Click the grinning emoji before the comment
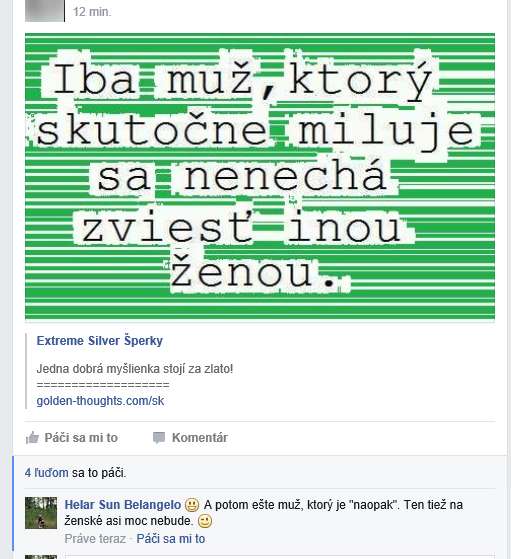The height and width of the screenshot is (559, 511). pos(192,505)
